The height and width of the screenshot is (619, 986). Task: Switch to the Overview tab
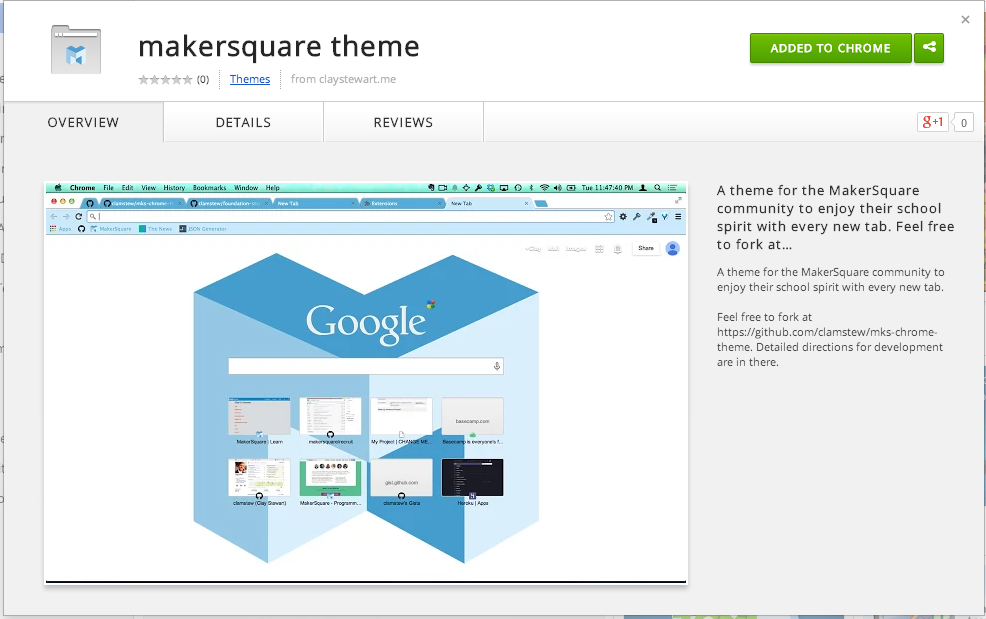[84, 123]
